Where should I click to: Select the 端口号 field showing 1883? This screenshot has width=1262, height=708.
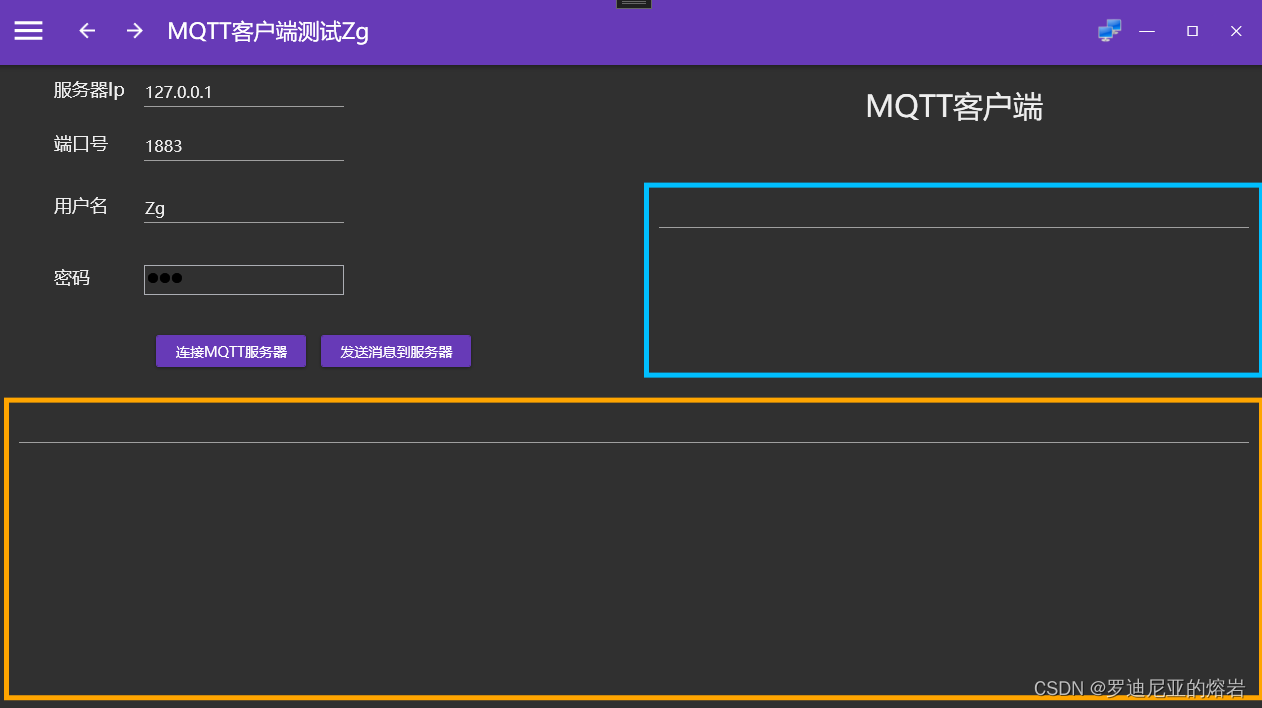click(243, 145)
